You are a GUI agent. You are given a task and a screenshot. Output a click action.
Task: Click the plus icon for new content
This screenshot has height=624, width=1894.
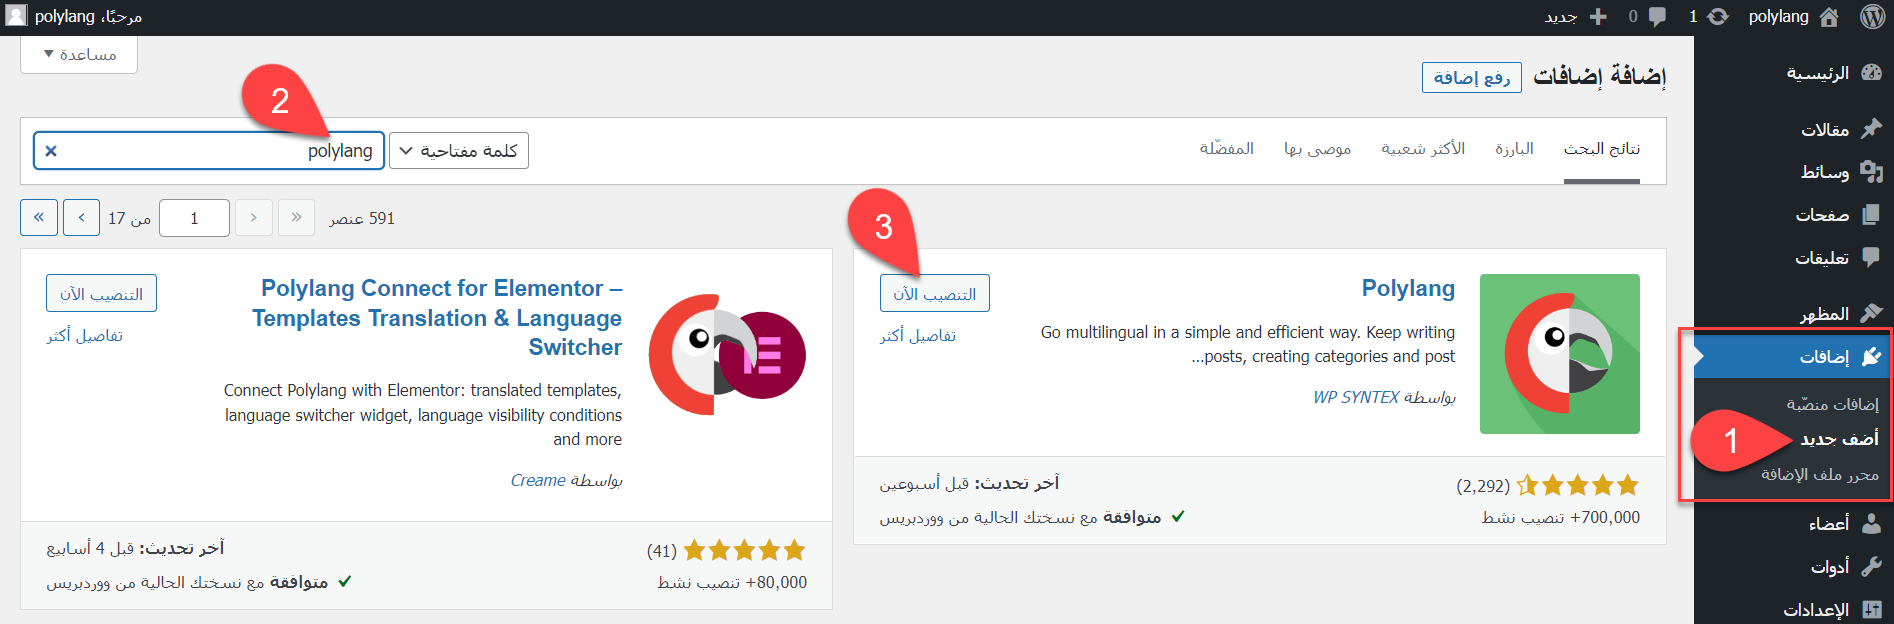(x=1598, y=16)
